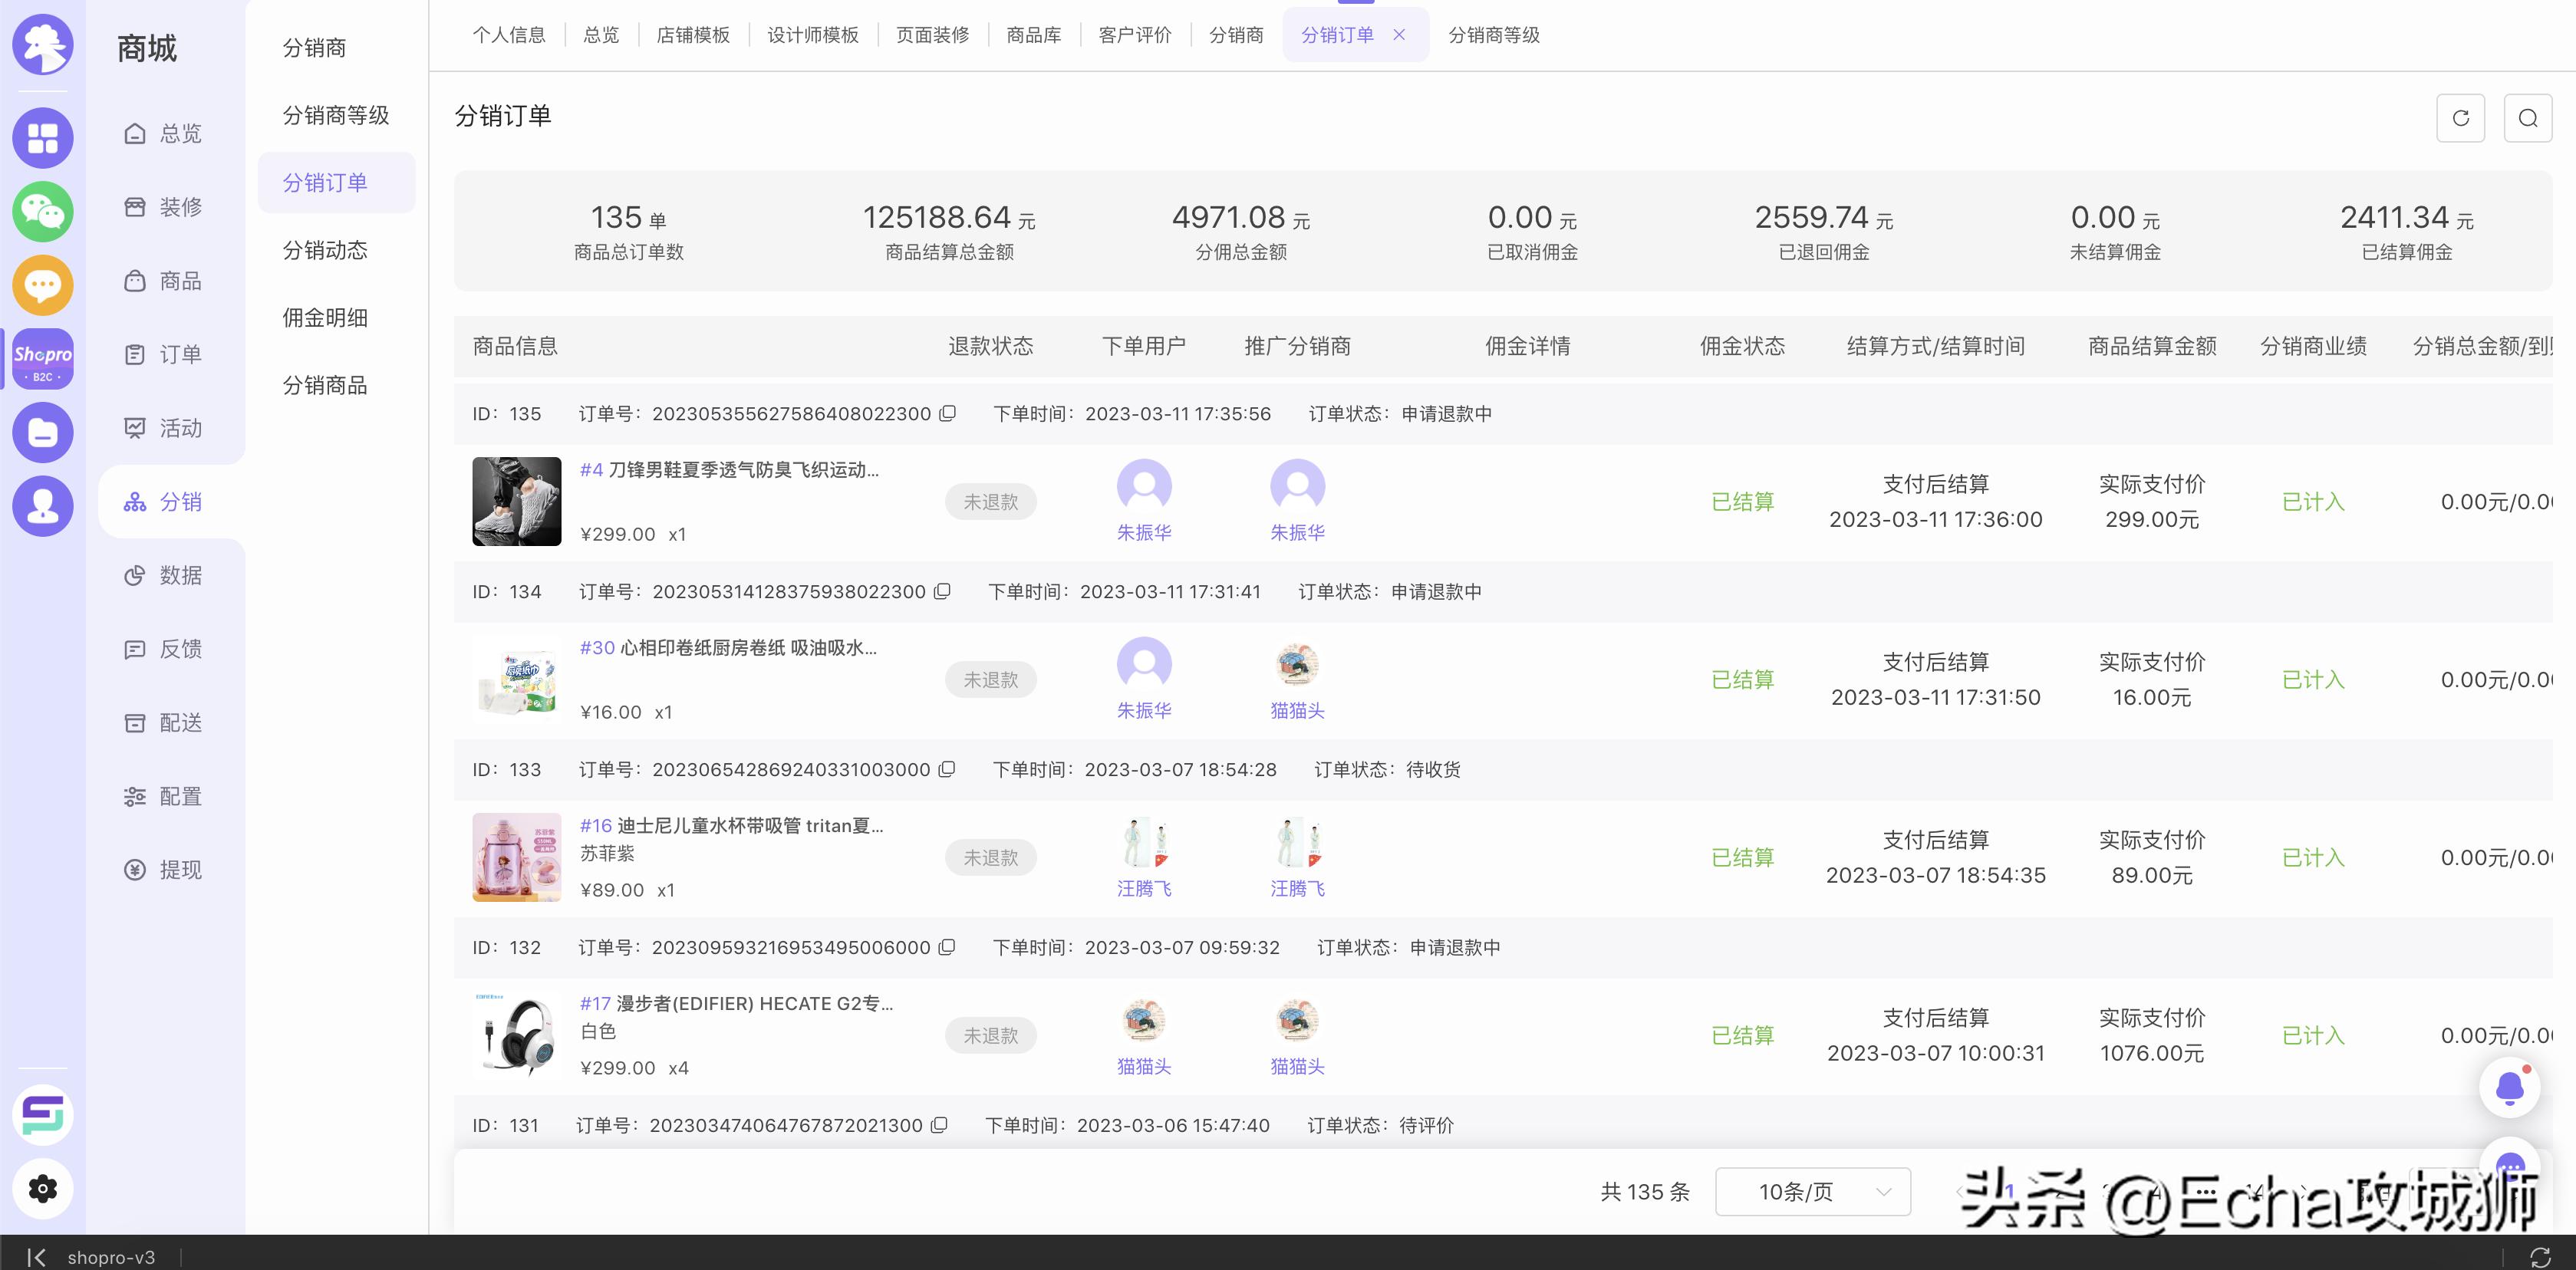This screenshot has width=2576, height=1270.
Task: Open search on the distribution orders page
Action: point(2528,117)
